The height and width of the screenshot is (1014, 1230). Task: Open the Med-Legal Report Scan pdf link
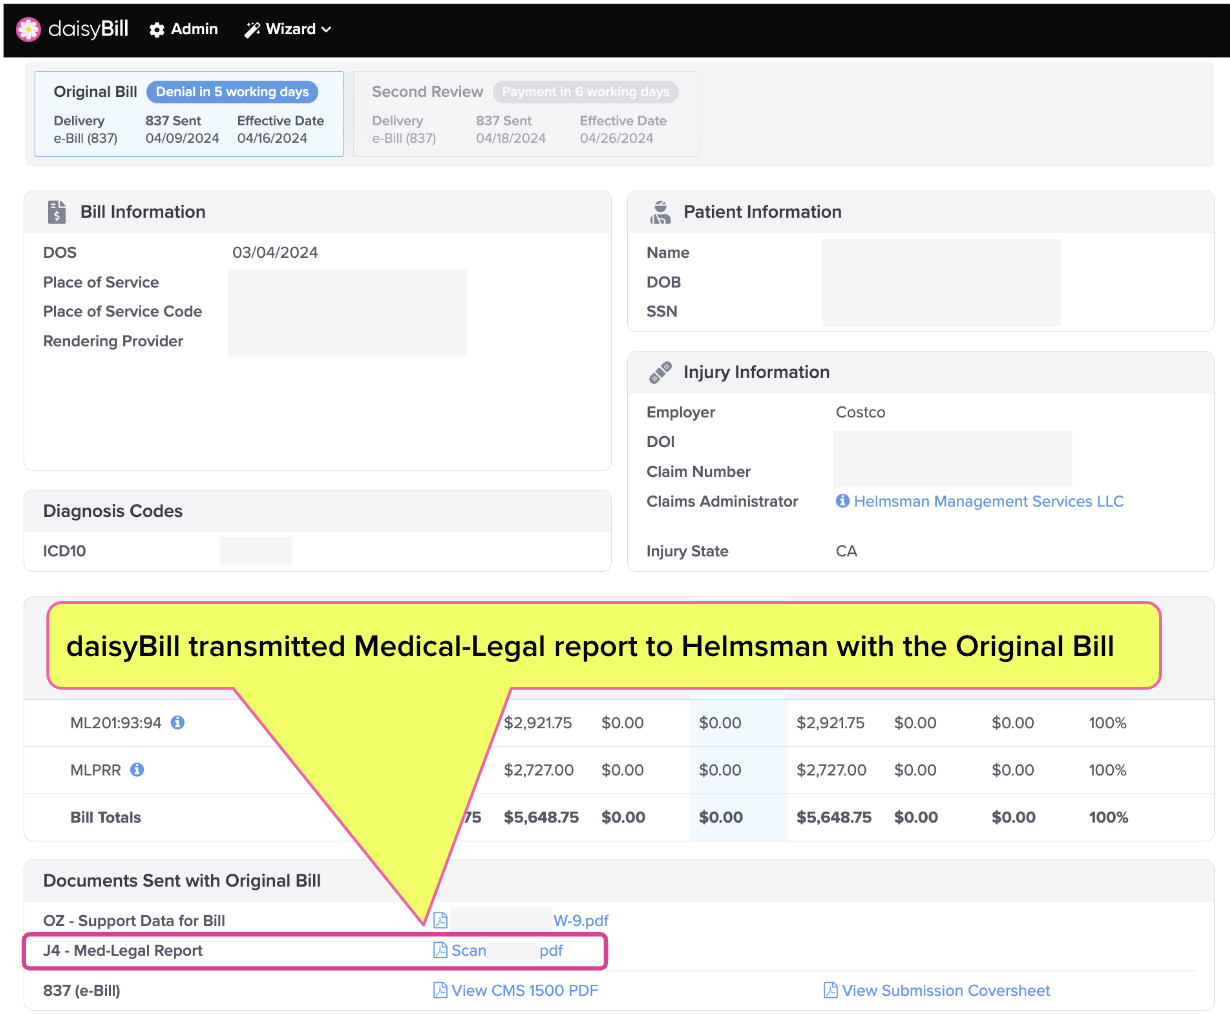pyautogui.click(x=507, y=950)
